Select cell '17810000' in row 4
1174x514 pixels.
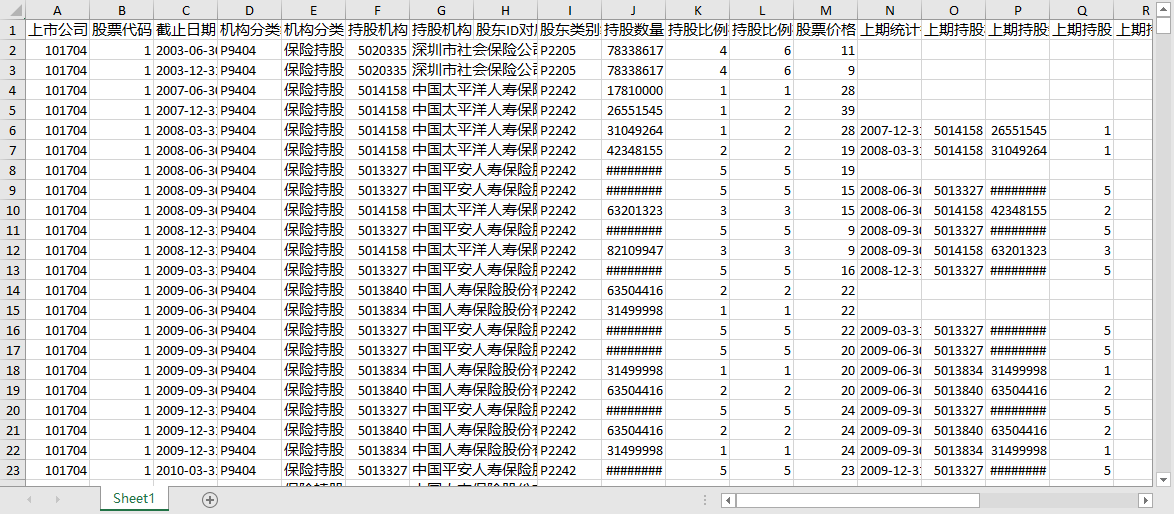click(x=633, y=90)
